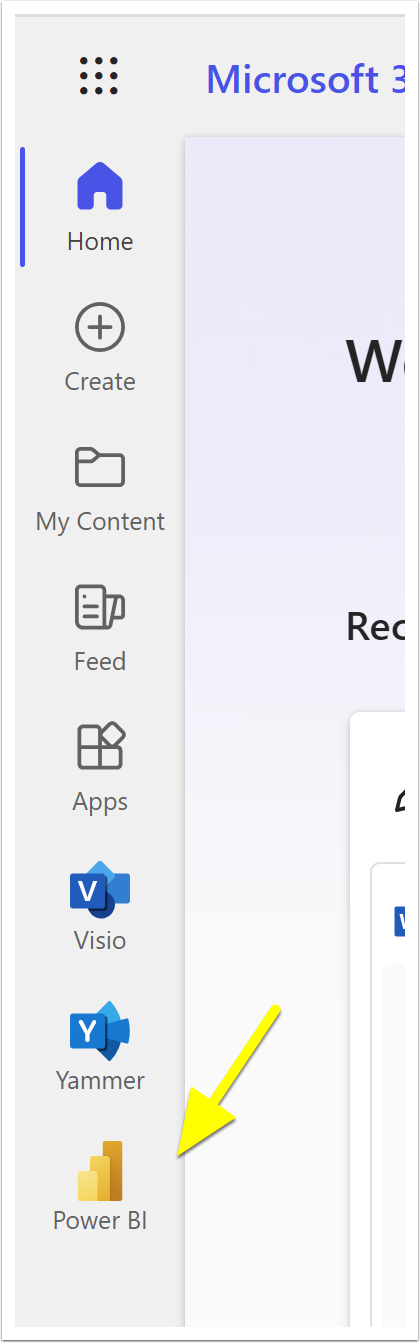Launch Power BI from the yellow bars icon
This screenshot has width=420, height=1343.
click(x=100, y=1170)
